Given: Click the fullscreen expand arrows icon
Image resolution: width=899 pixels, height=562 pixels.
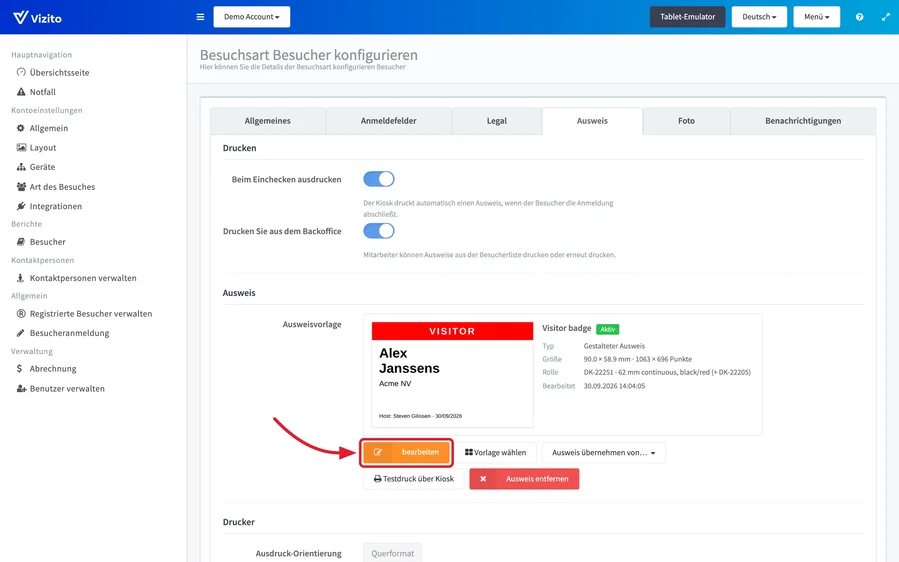Looking at the screenshot, I should [885, 17].
